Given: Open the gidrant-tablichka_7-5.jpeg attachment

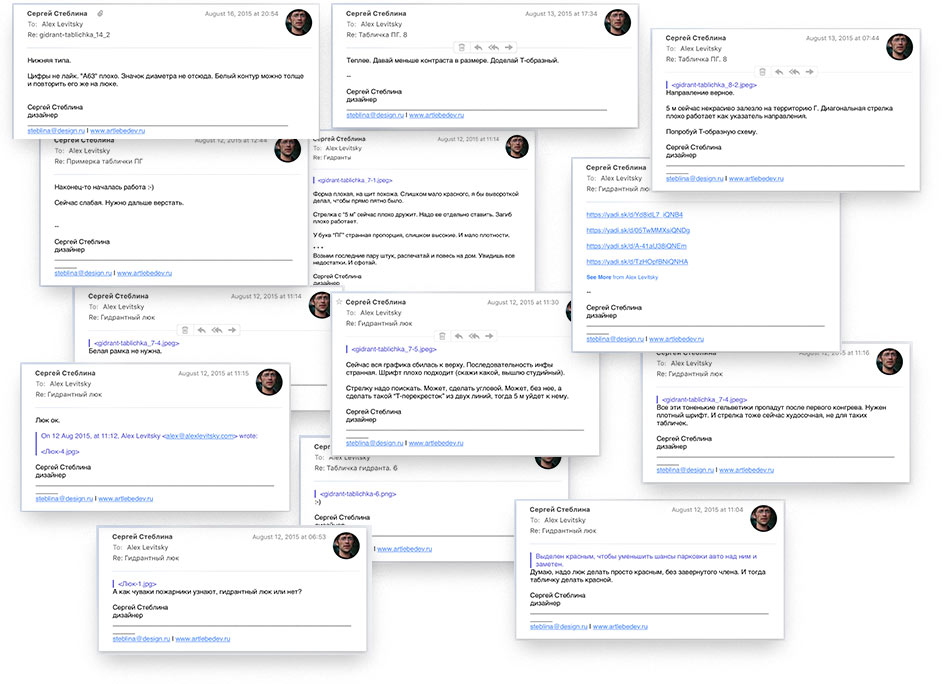Looking at the screenshot, I should (395, 349).
